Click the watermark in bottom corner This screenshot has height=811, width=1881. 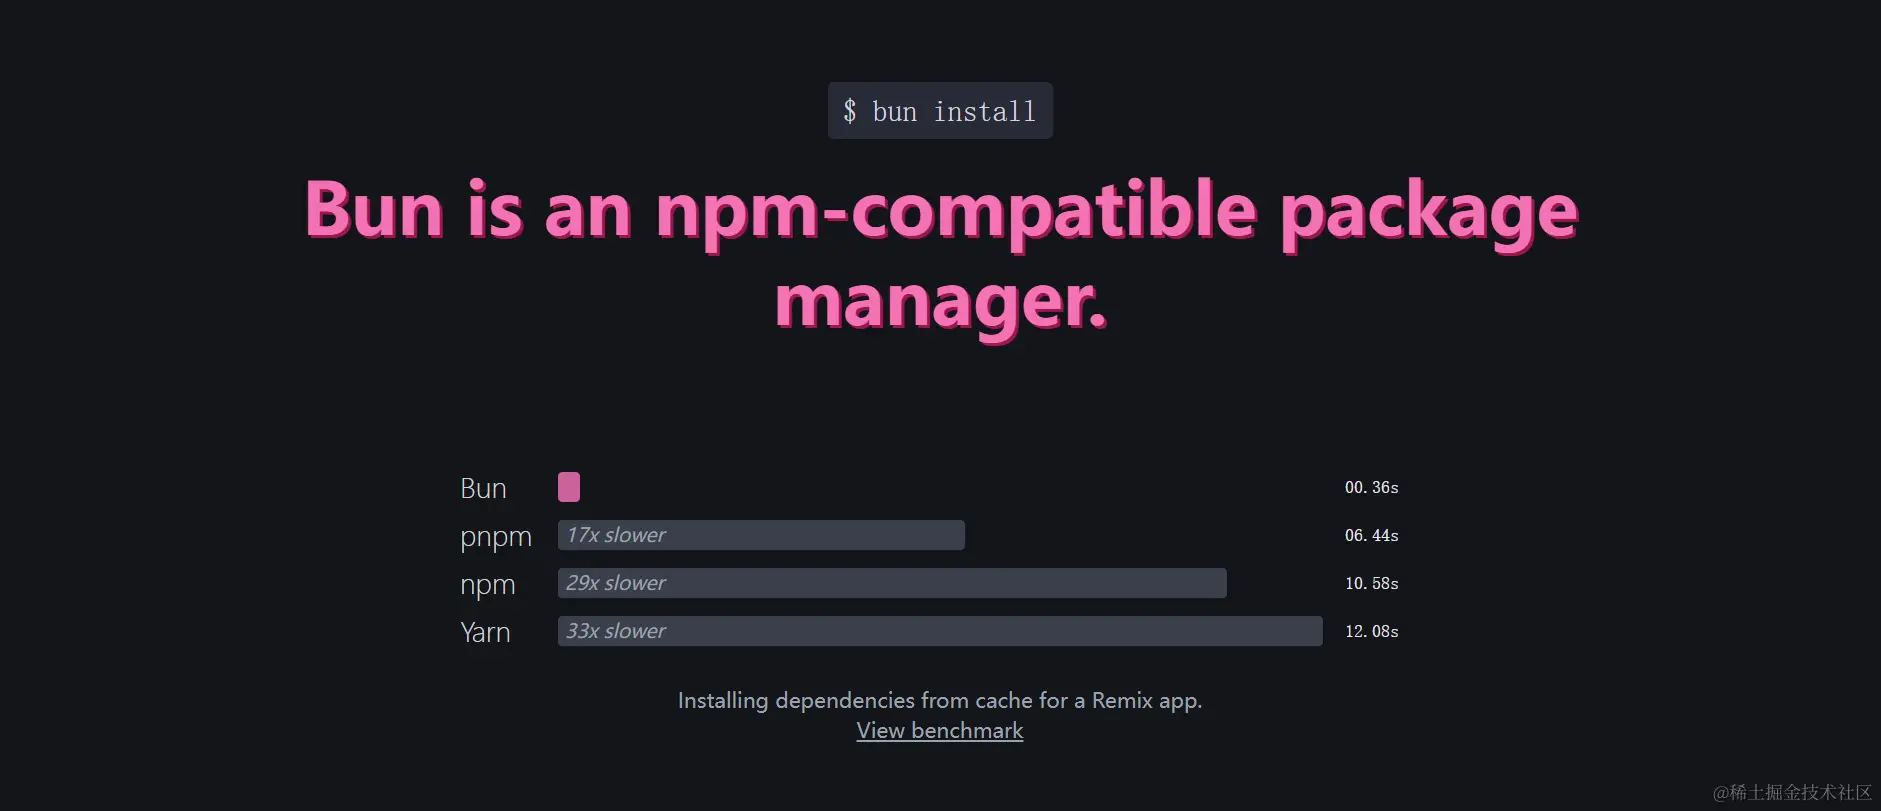tap(1792, 792)
